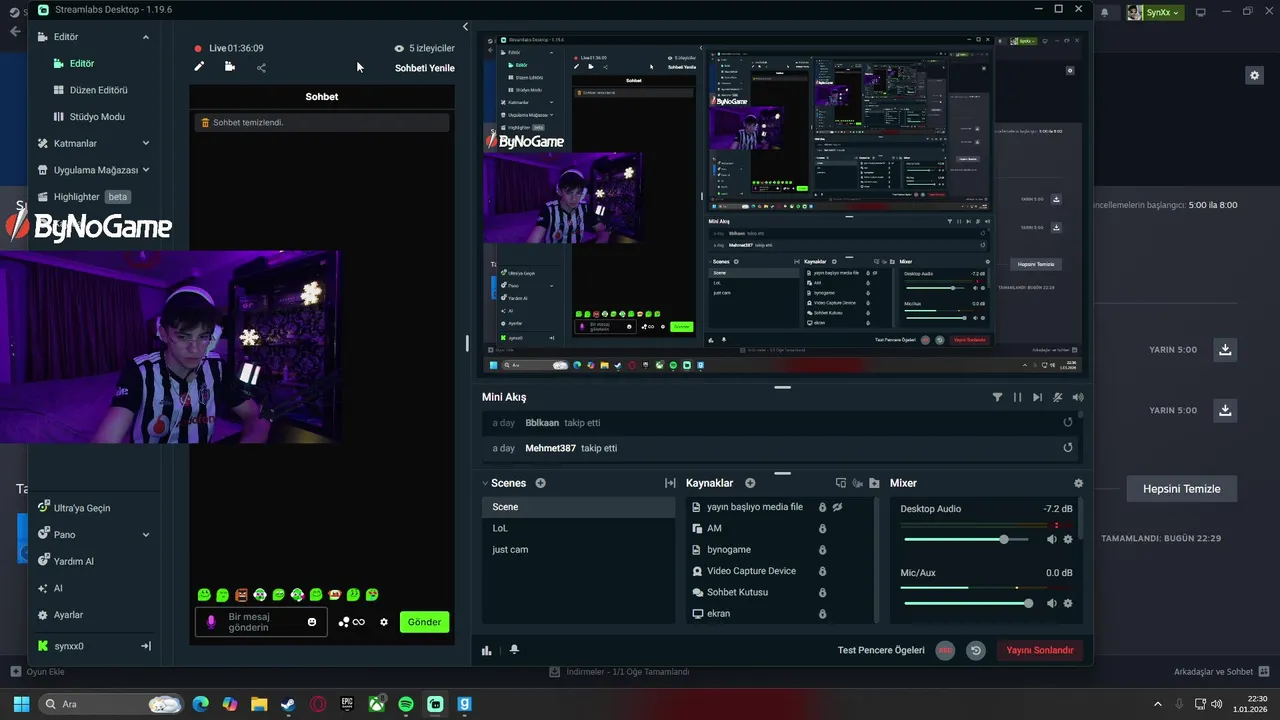The height and width of the screenshot is (720, 1280).
Task: Add a new source in Kaynaklar
Action: pos(750,483)
